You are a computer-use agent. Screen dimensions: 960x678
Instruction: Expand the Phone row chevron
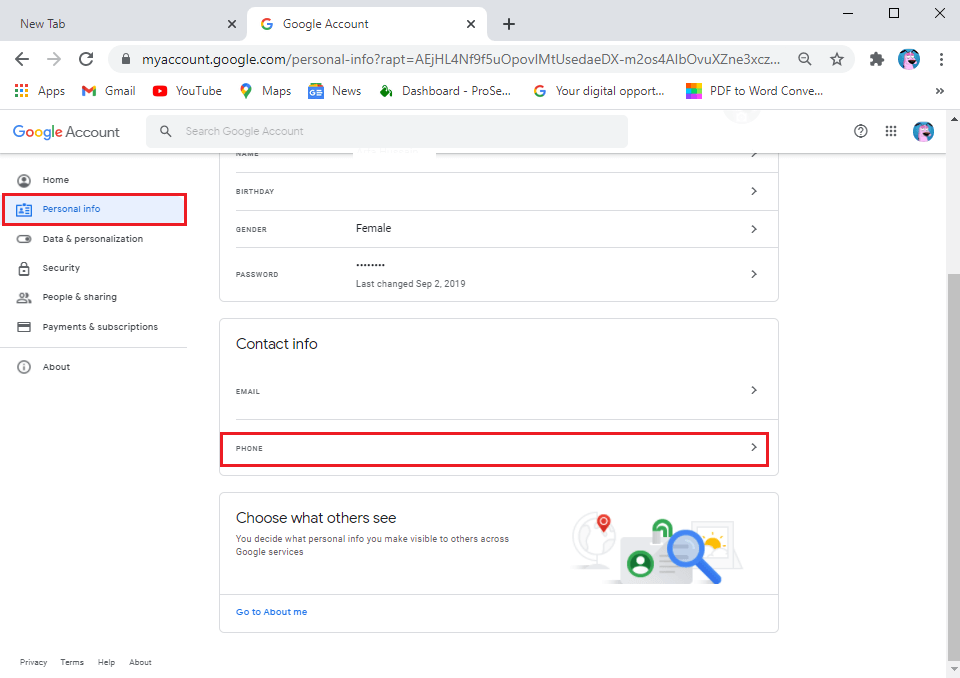[x=754, y=448]
